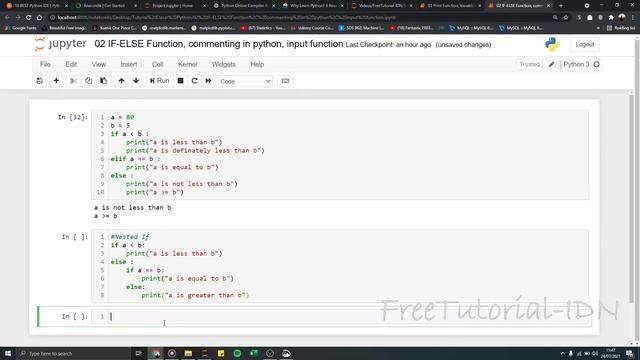Open the Google Form bookmark
640x360 pixels.
(x=21, y=28)
